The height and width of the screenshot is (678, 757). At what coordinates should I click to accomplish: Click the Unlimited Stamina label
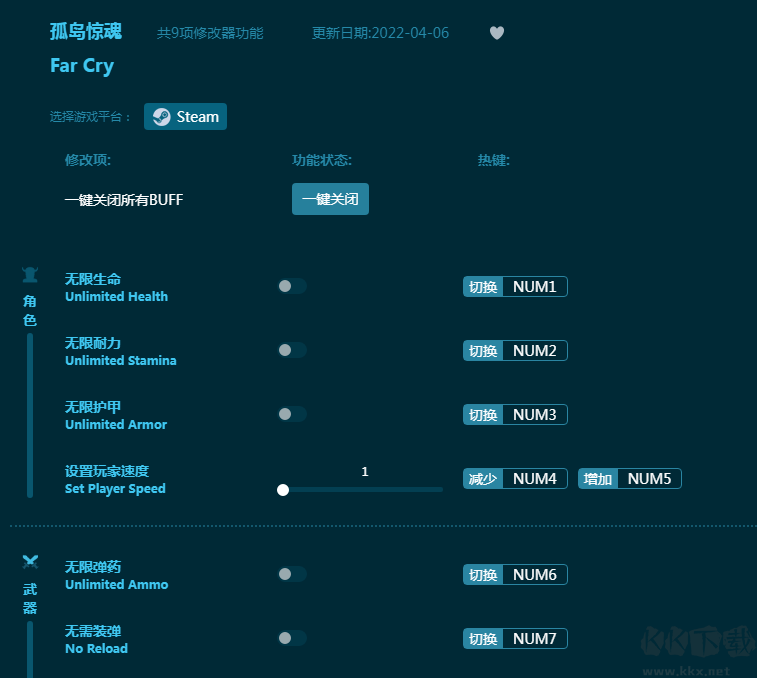pos(121,361)
